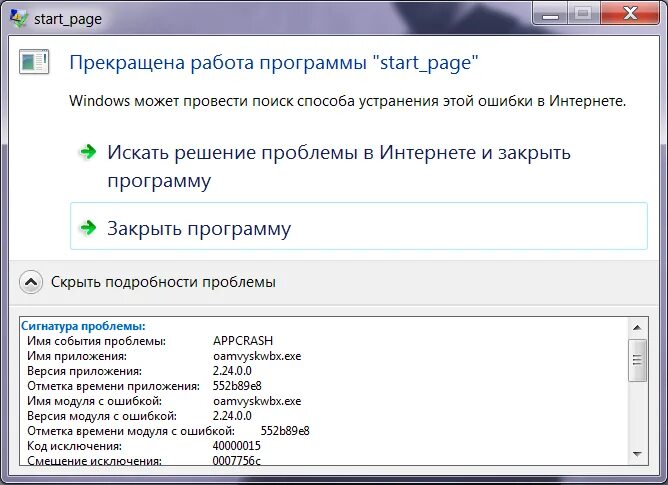
Task: Click 2.24.0.0 in the application version row
Action: [232, 371]
